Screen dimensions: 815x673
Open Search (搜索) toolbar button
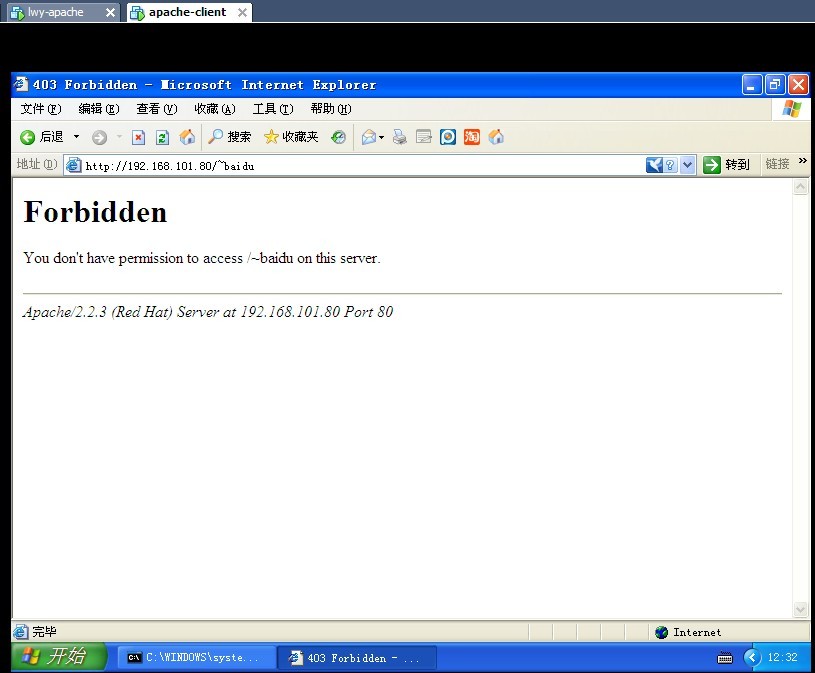pyautogui.click(x=229, y=137)
